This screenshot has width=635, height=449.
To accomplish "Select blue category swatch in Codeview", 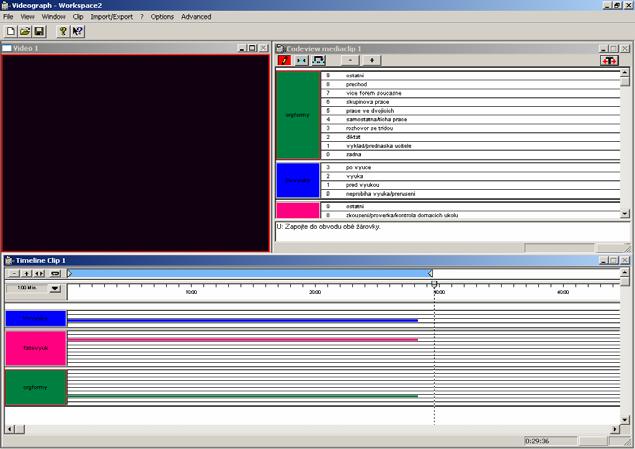I will click(298, 180).
